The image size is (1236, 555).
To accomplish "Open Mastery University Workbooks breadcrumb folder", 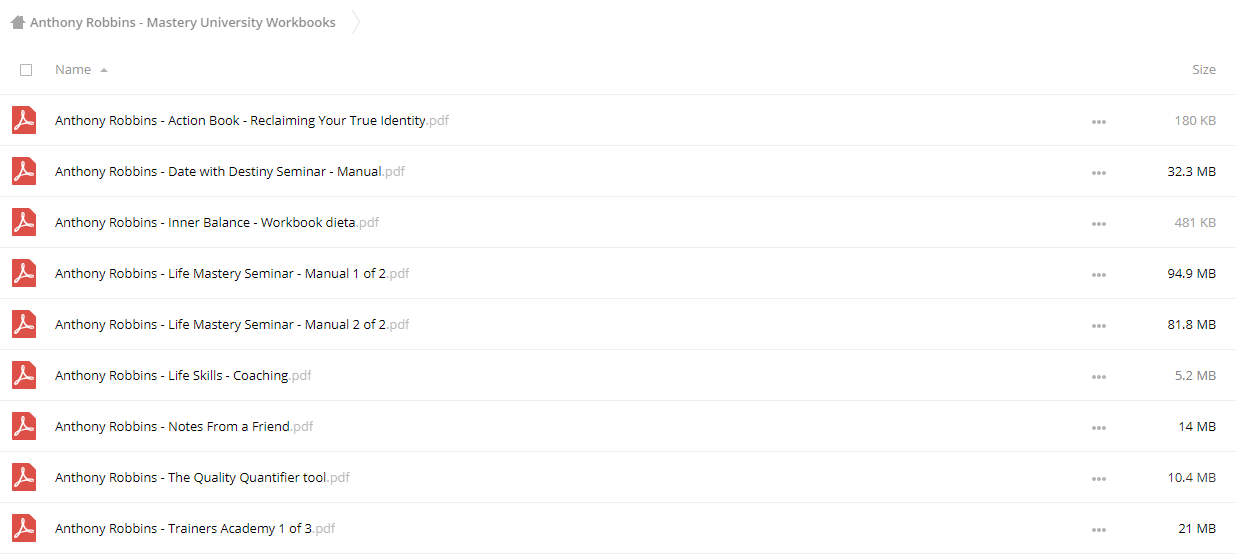I will [x=183, y=22].
